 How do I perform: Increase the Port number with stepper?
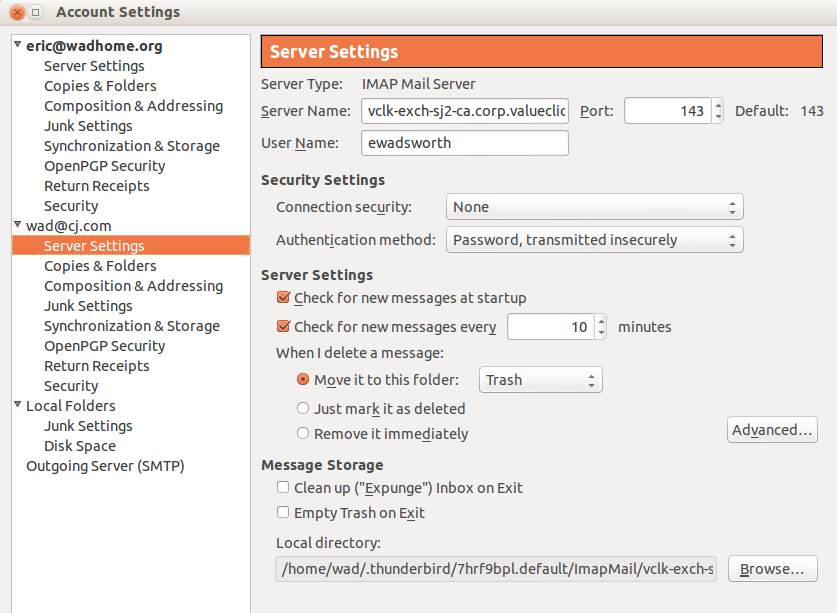[x=717, y=105]
